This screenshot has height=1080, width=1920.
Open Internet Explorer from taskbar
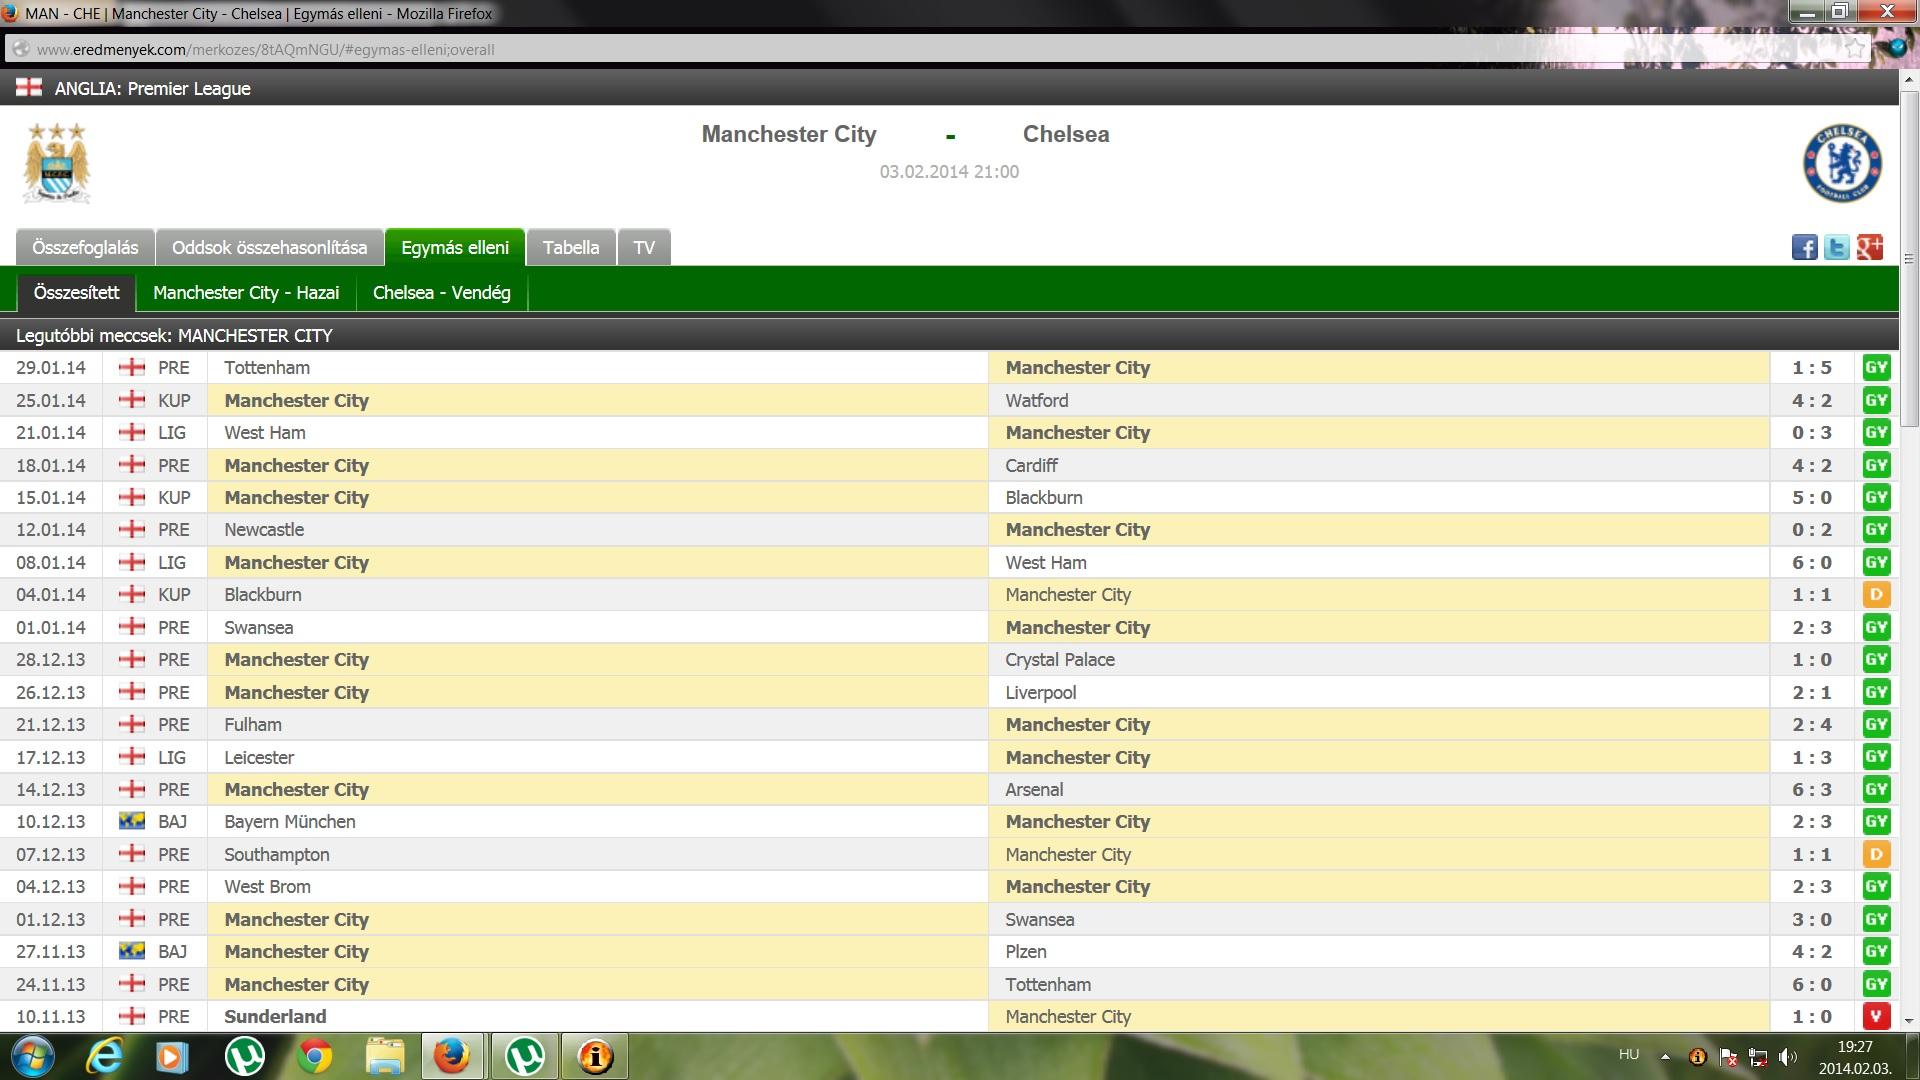pos(105,1056)
